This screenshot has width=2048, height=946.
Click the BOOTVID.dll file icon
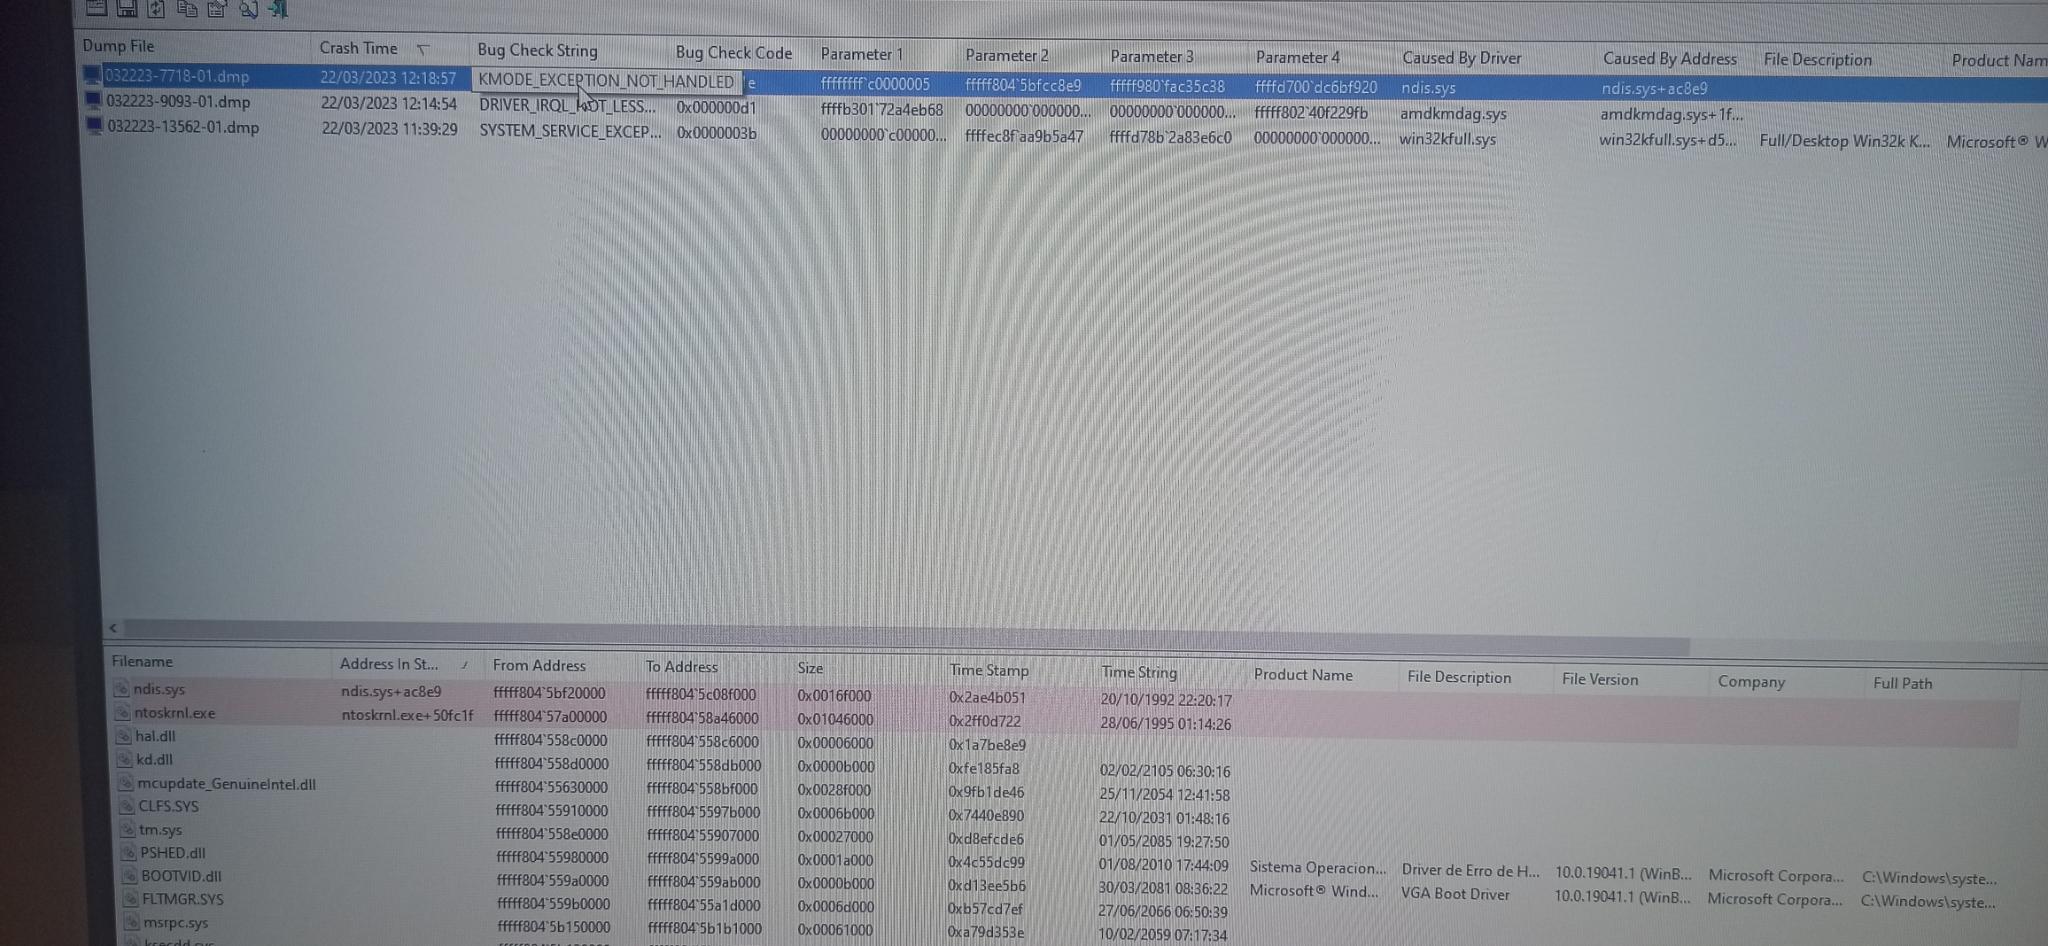[130, 875]
